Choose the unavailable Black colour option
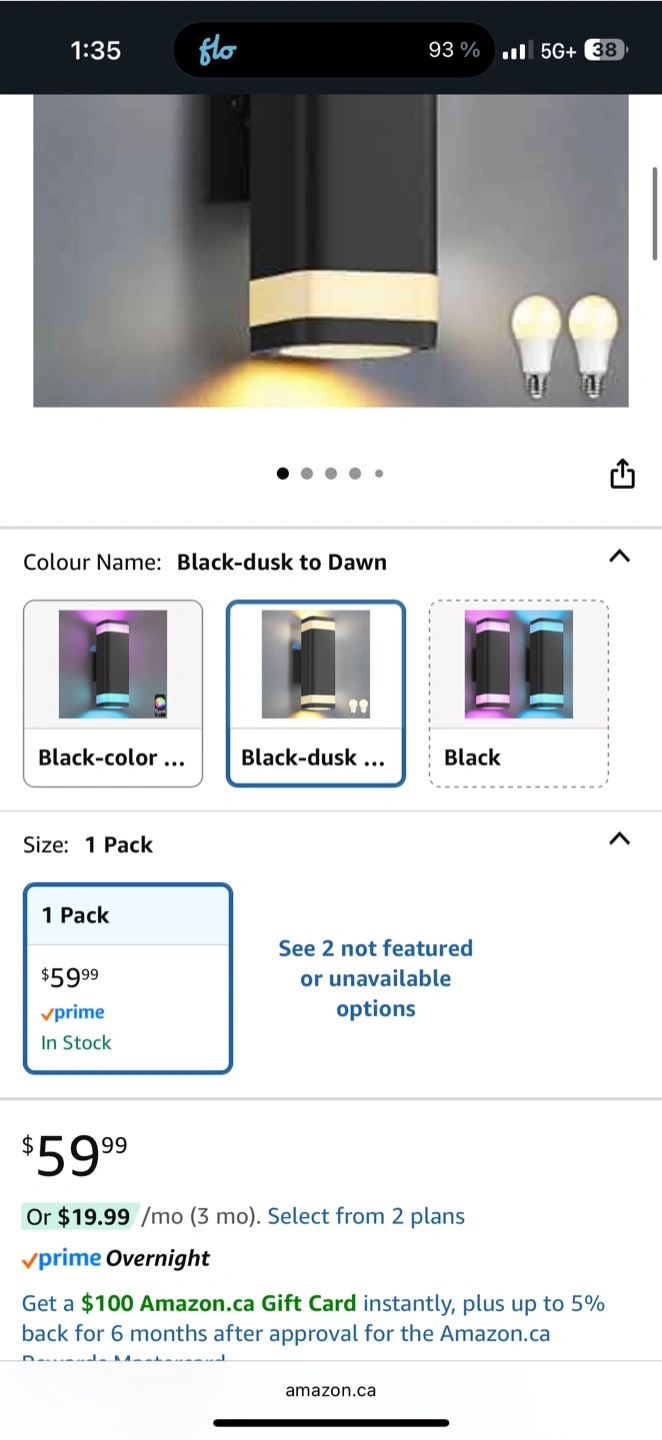Screen dimensions: 662x1440 click(x=518, y=693)
